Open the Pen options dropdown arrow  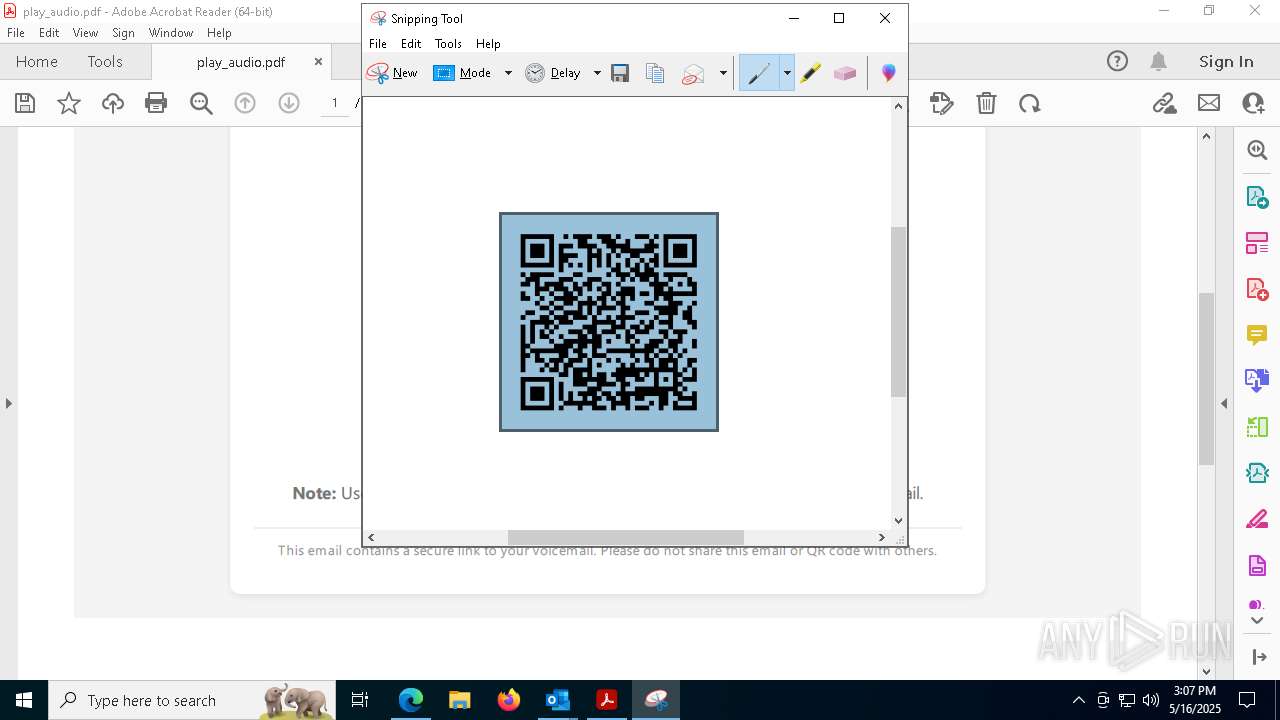point(787,73)
